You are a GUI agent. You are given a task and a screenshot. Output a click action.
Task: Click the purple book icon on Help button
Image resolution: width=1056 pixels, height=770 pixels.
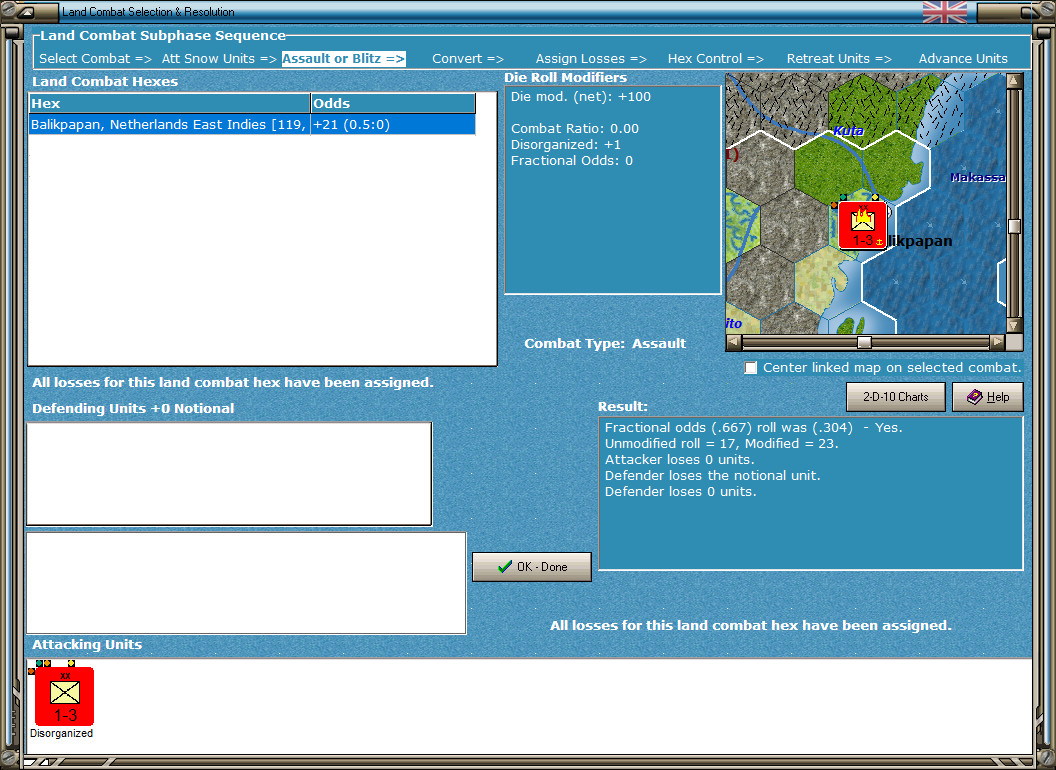(x=975, y=397)
